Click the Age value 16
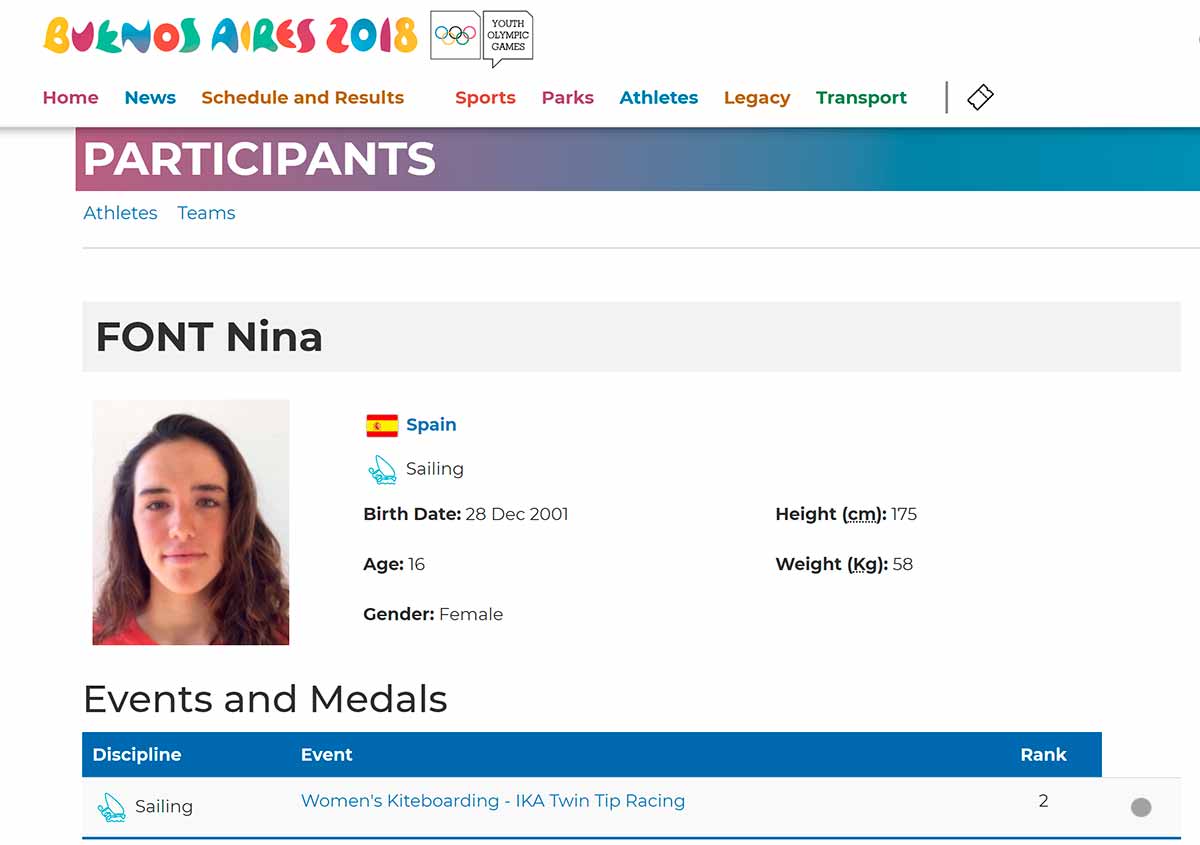Screen dimensions: 1200x845 [417, 564]
